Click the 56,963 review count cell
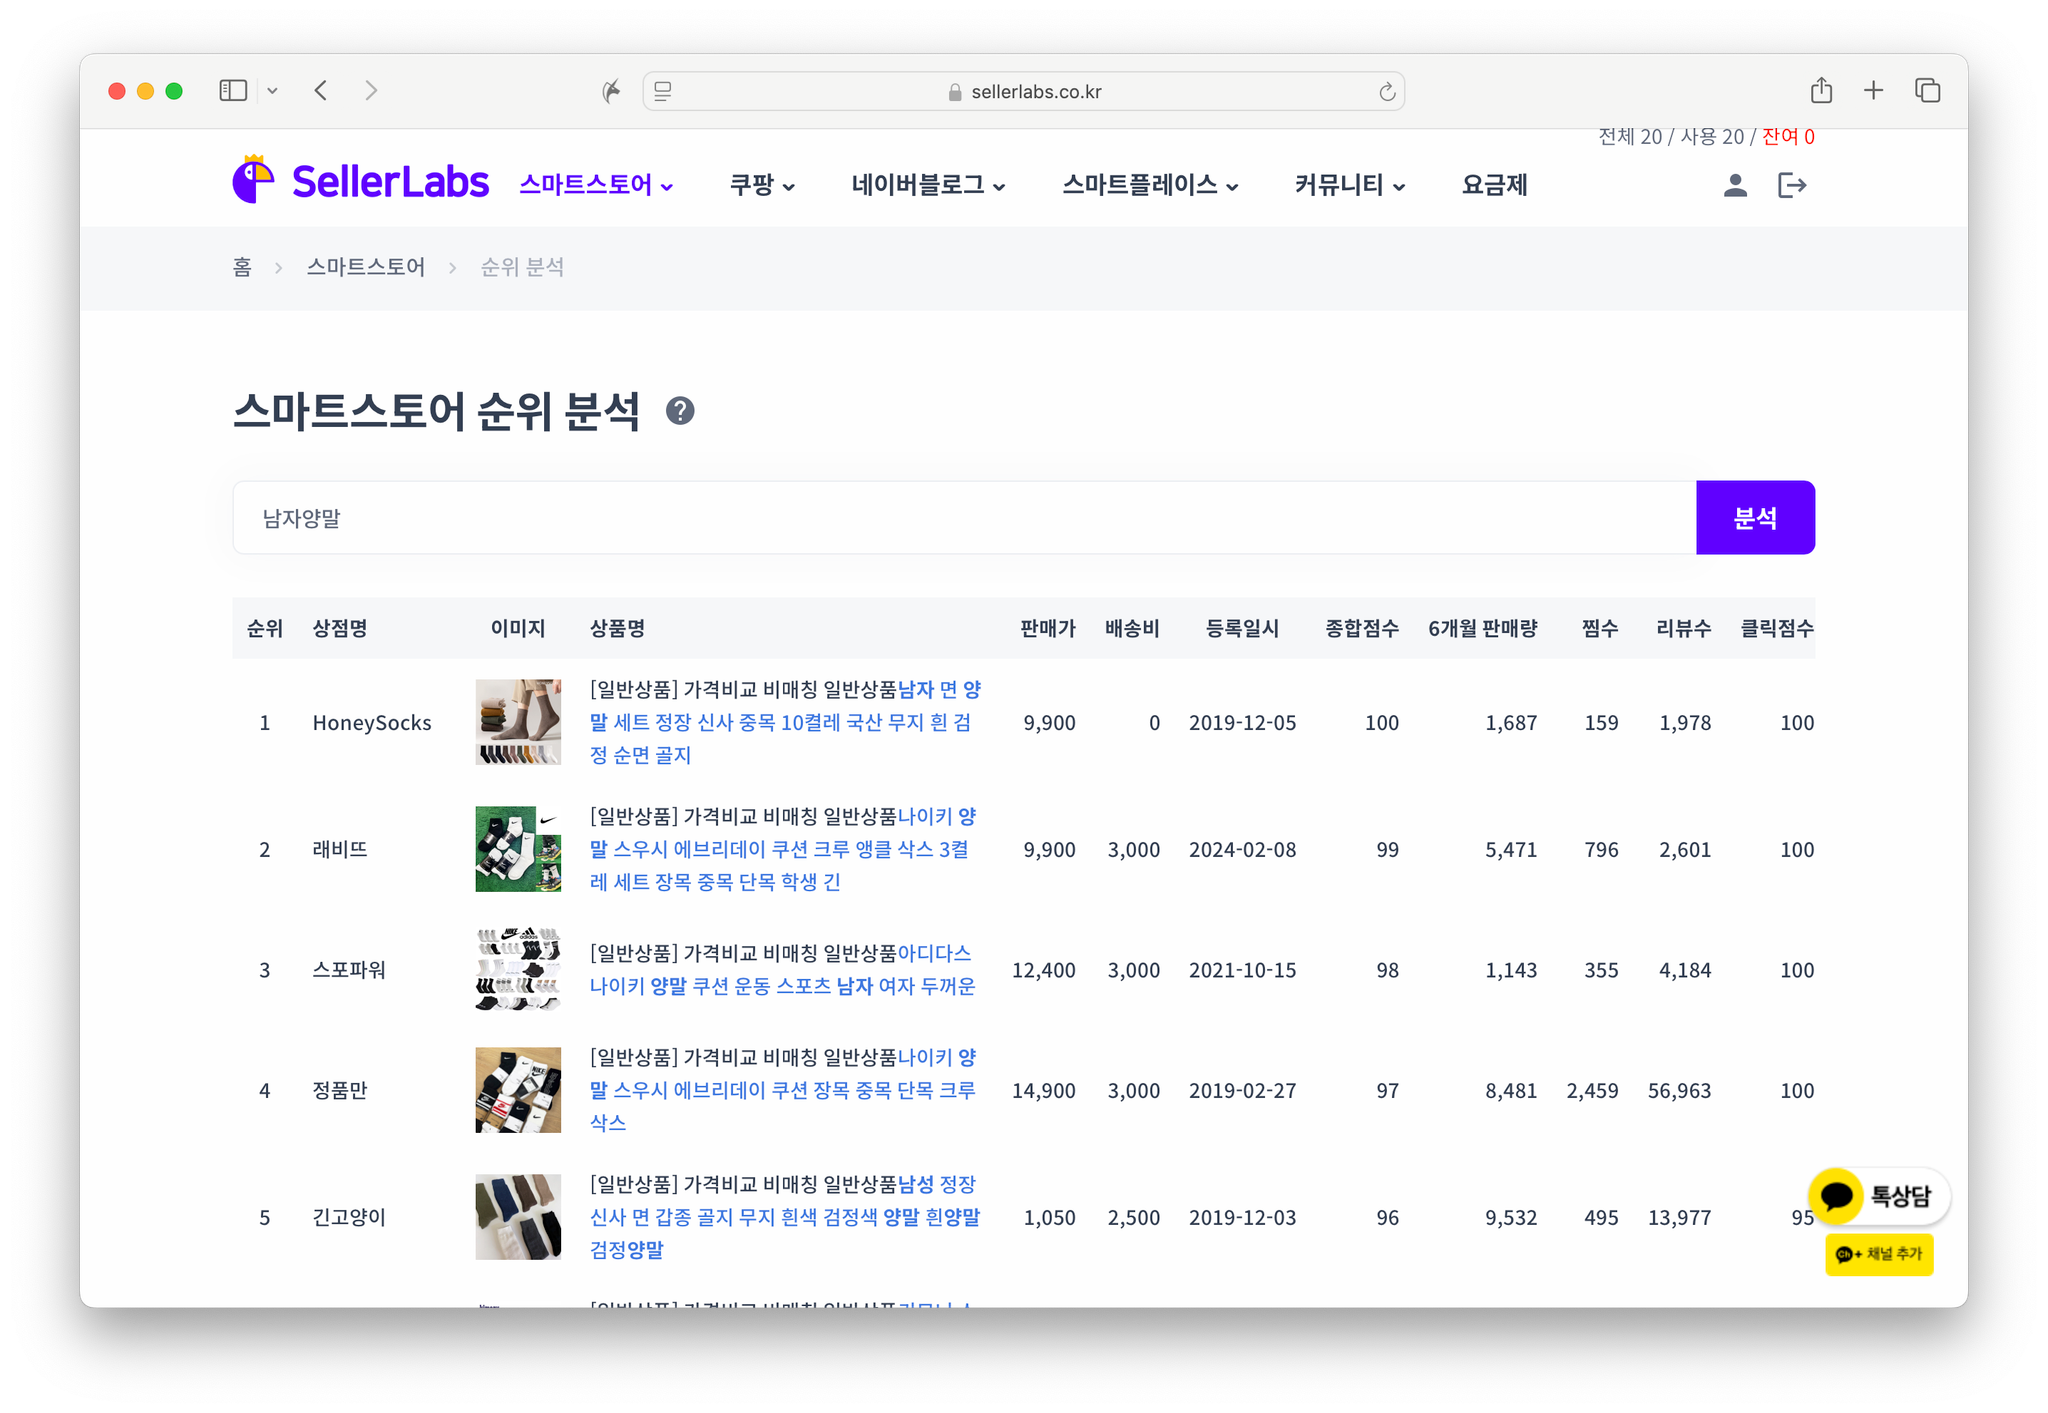This screenshot has height=1413, width=2048. click(x=1679, y=1090)
